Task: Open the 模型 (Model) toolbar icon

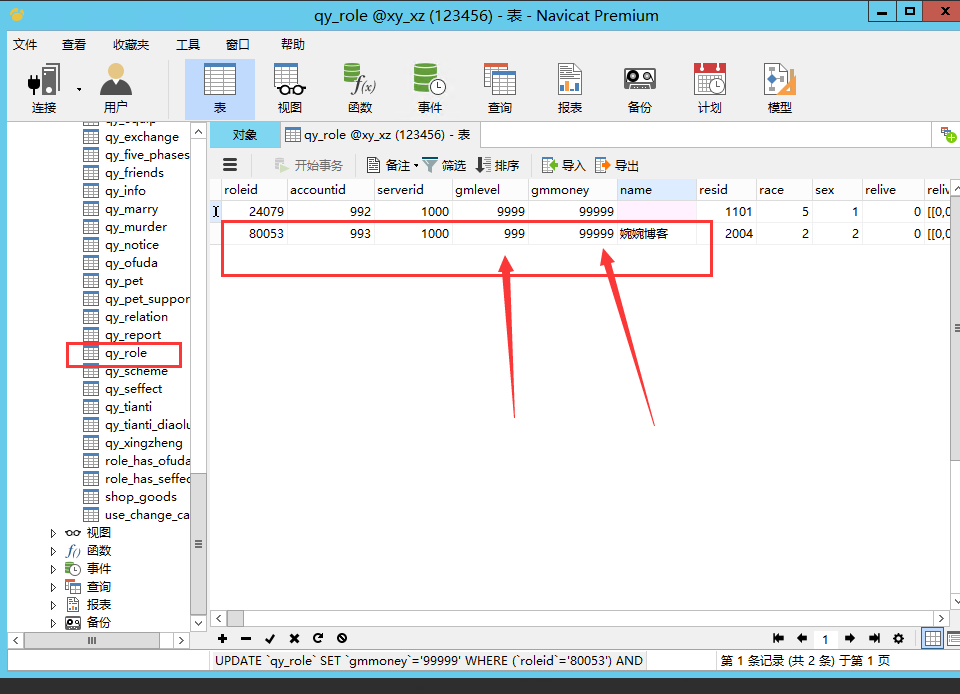Action: (x=779, y=88)
